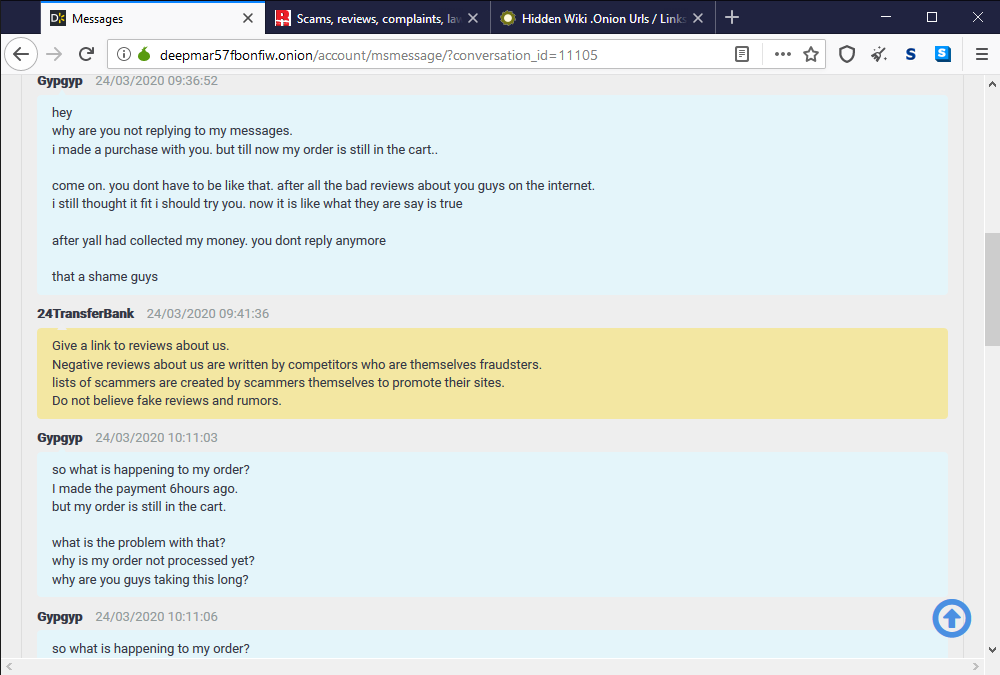This screenshot has height=675, width=1000.
Task: Click 'Negative reviews about us' line
Action: tap(297, 365)
